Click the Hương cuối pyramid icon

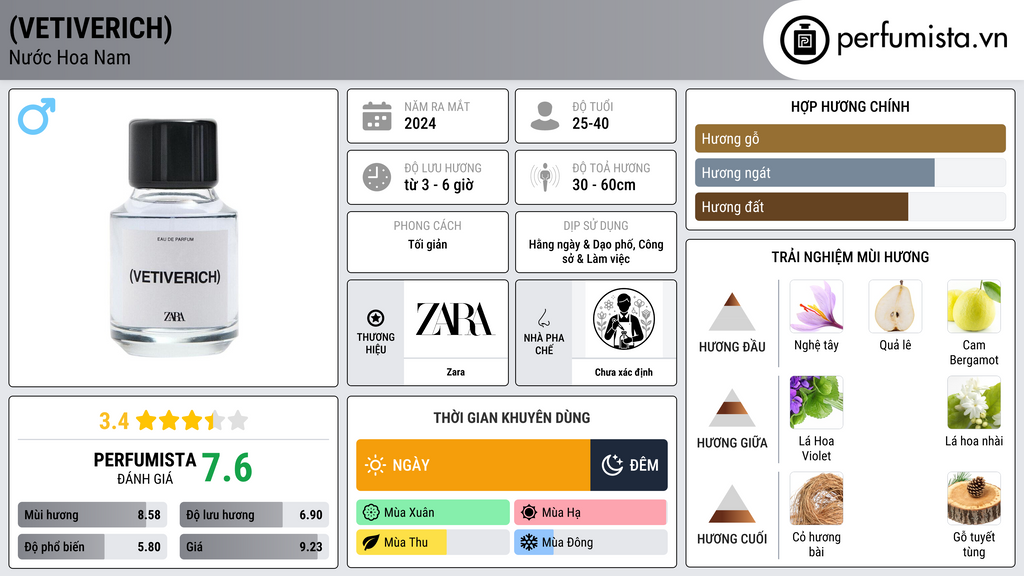(x=732, y=504)
